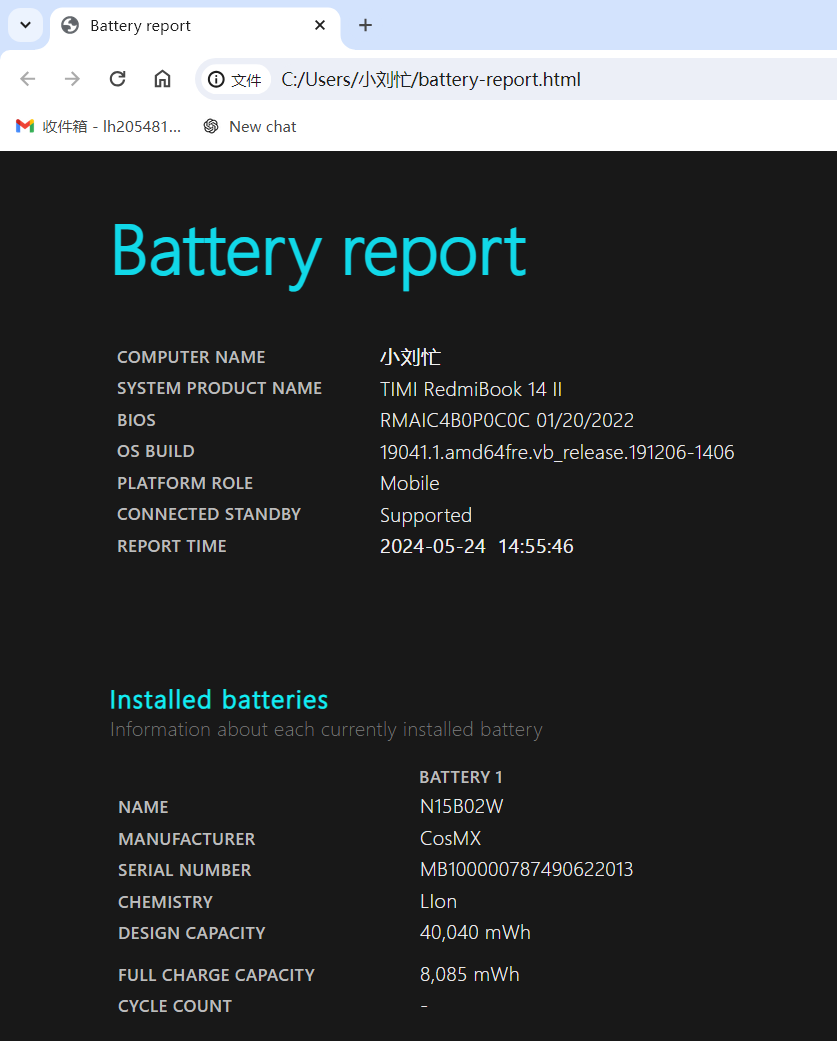The height and width of the screenshot is (1041, 837).
Task: Close the Battery report tab
Action: pyautogui.click(x=320, y=25)
